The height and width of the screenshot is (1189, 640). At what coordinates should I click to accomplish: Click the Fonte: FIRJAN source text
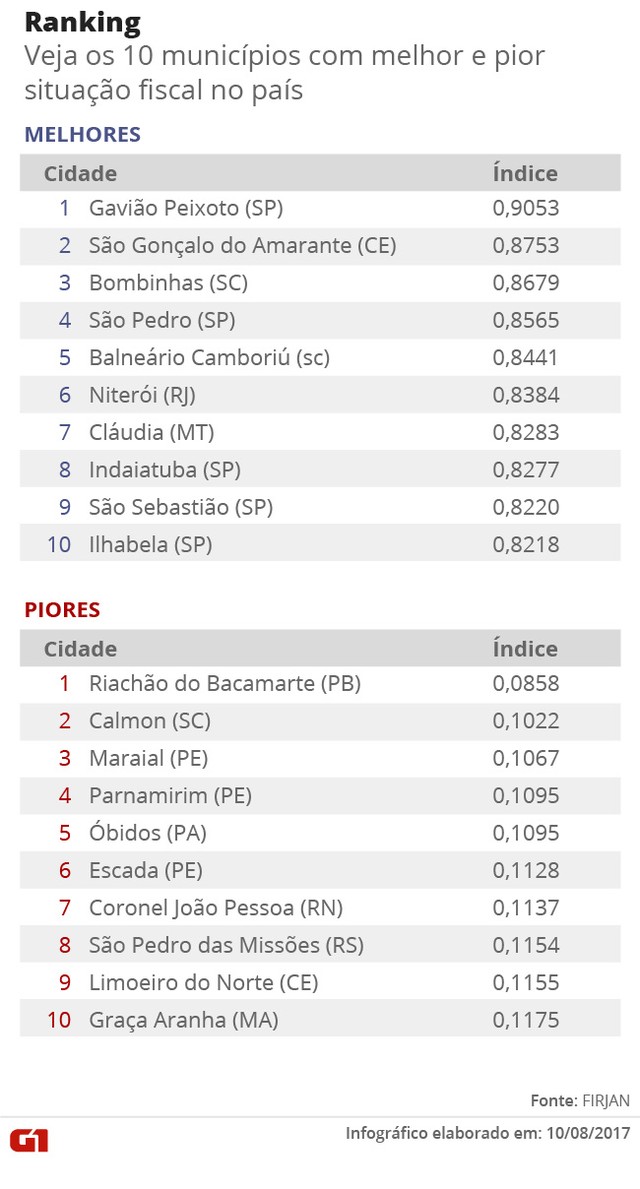(x=580, y=1100)
